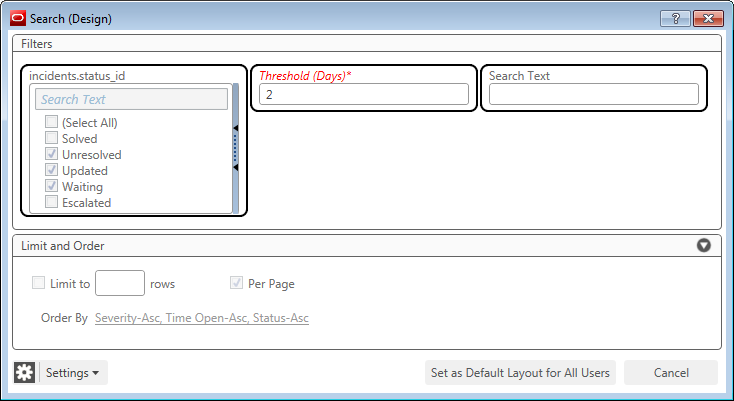Uncheck the Waiting status checkbox

click(51, 187)
